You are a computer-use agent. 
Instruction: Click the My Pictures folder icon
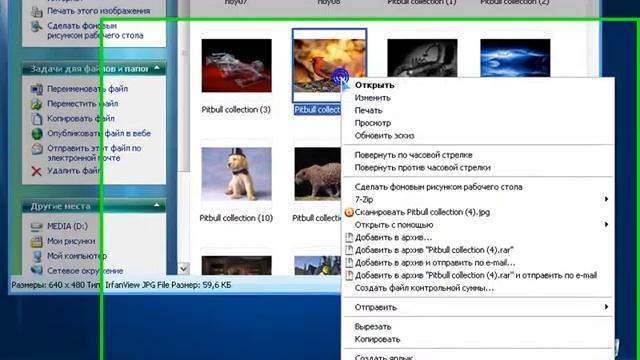click(37, 241)
